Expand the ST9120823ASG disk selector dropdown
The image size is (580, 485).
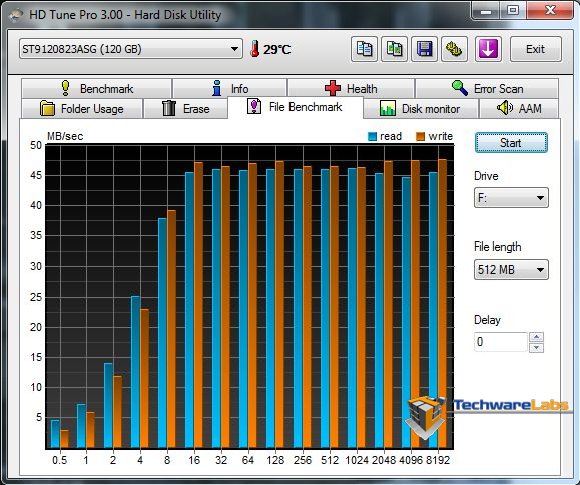coord(131,49)
